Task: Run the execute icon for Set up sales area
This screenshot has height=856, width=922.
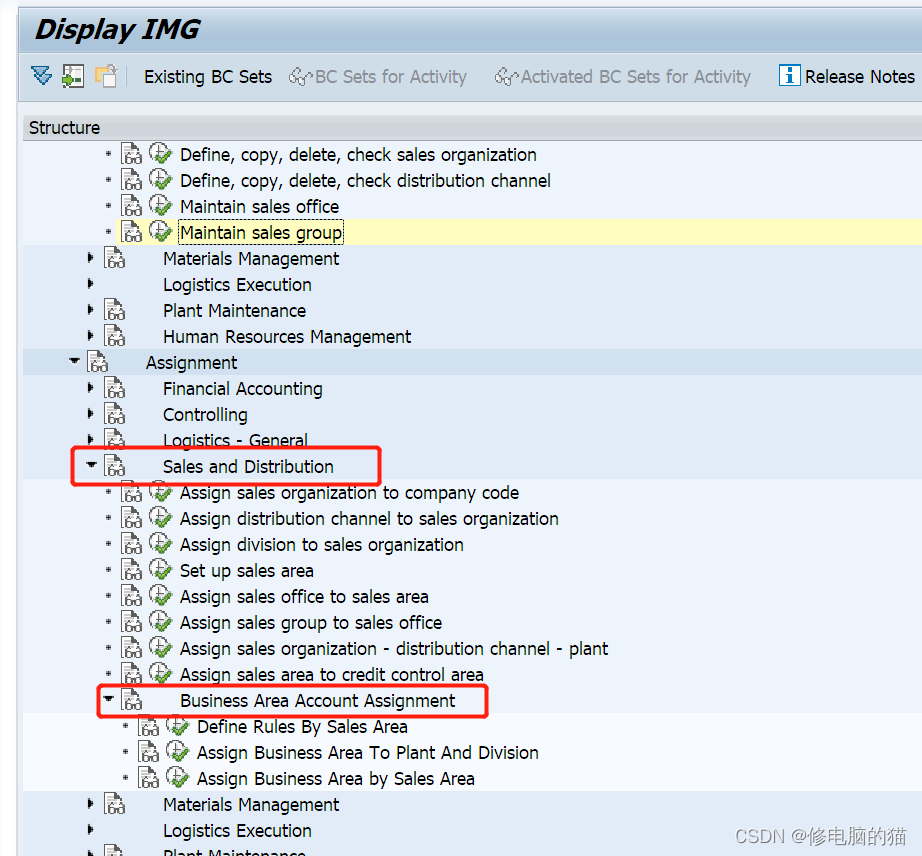Action: [160, 571]
